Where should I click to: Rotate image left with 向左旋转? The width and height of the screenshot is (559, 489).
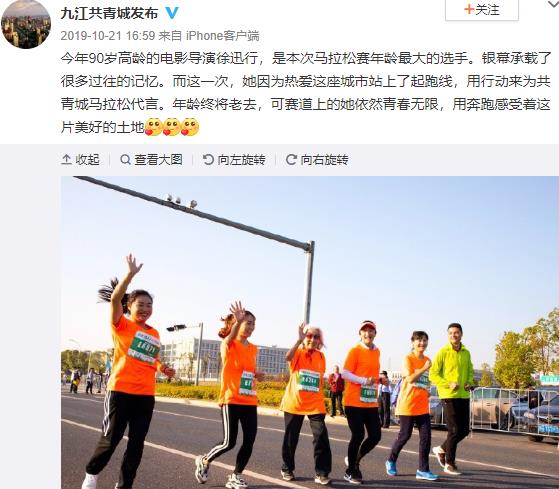click(234, 160)
